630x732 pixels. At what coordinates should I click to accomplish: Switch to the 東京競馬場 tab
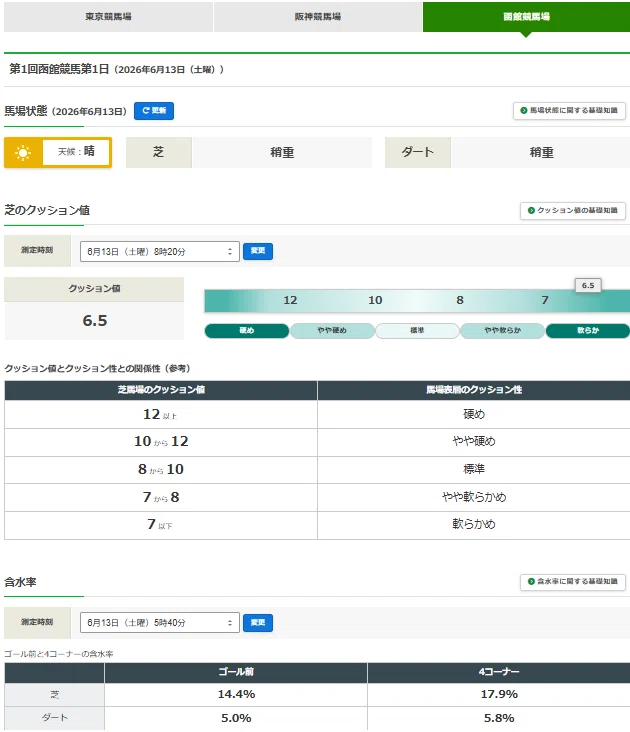click(x=108, y=16)
